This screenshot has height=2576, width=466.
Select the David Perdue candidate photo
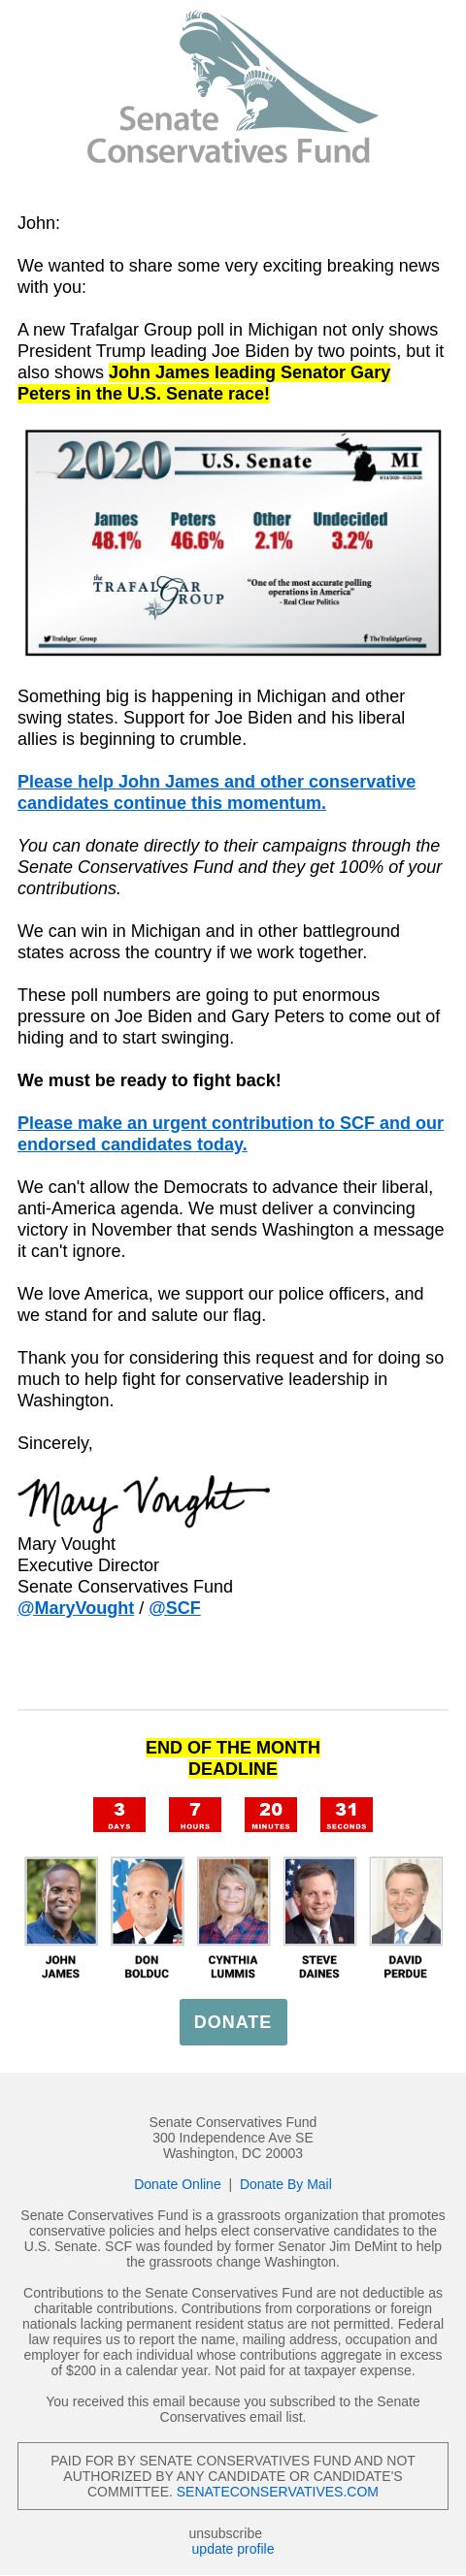[x=405, y=1901]
